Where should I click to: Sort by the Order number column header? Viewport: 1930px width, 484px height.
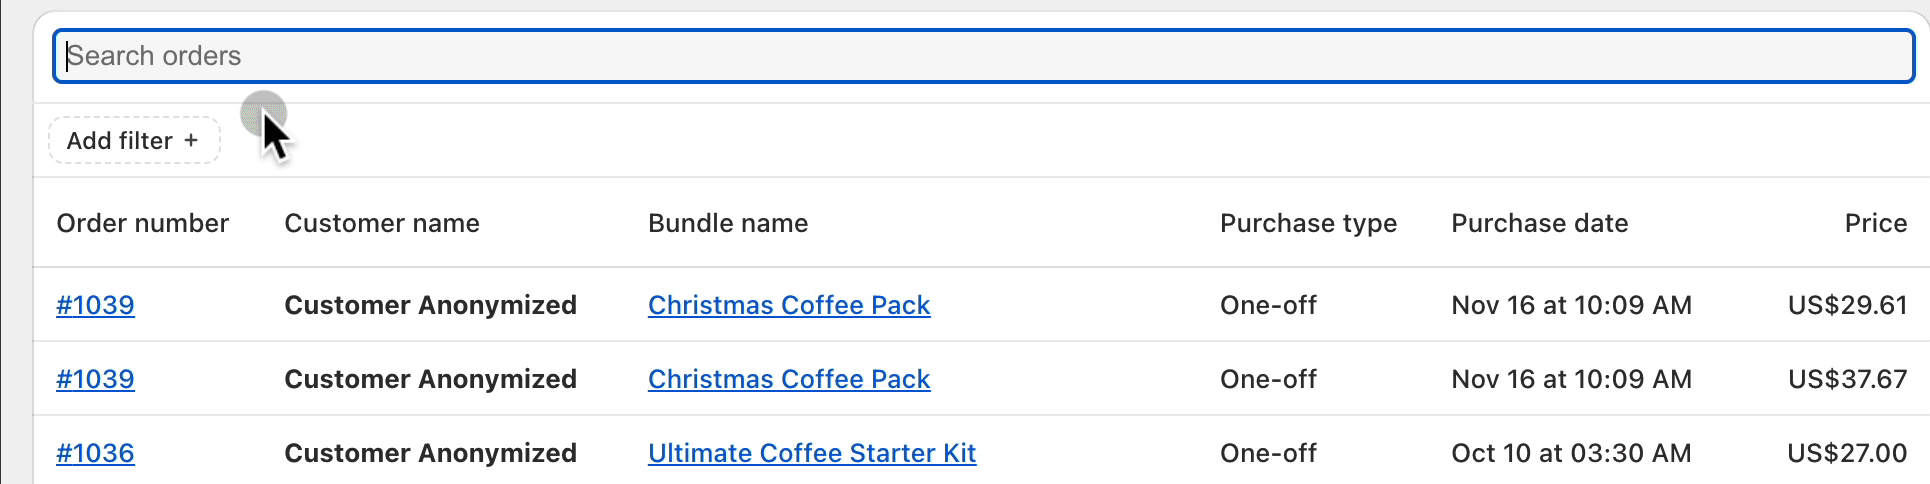pos(143,223)
